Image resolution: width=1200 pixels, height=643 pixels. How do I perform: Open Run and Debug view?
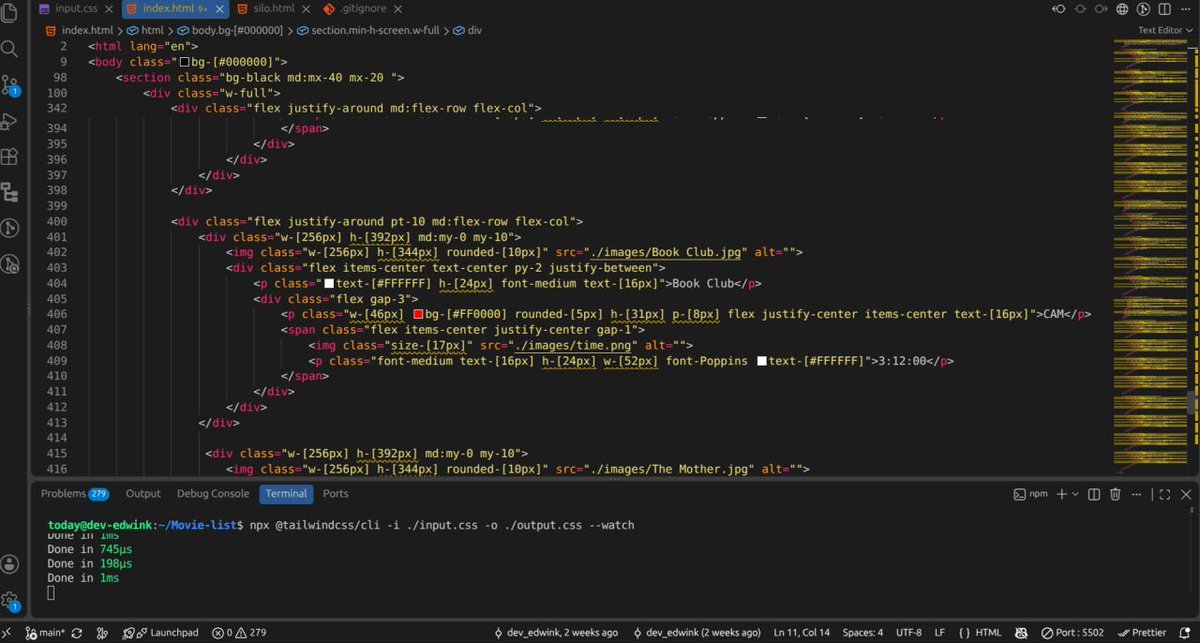coord(10,121)
